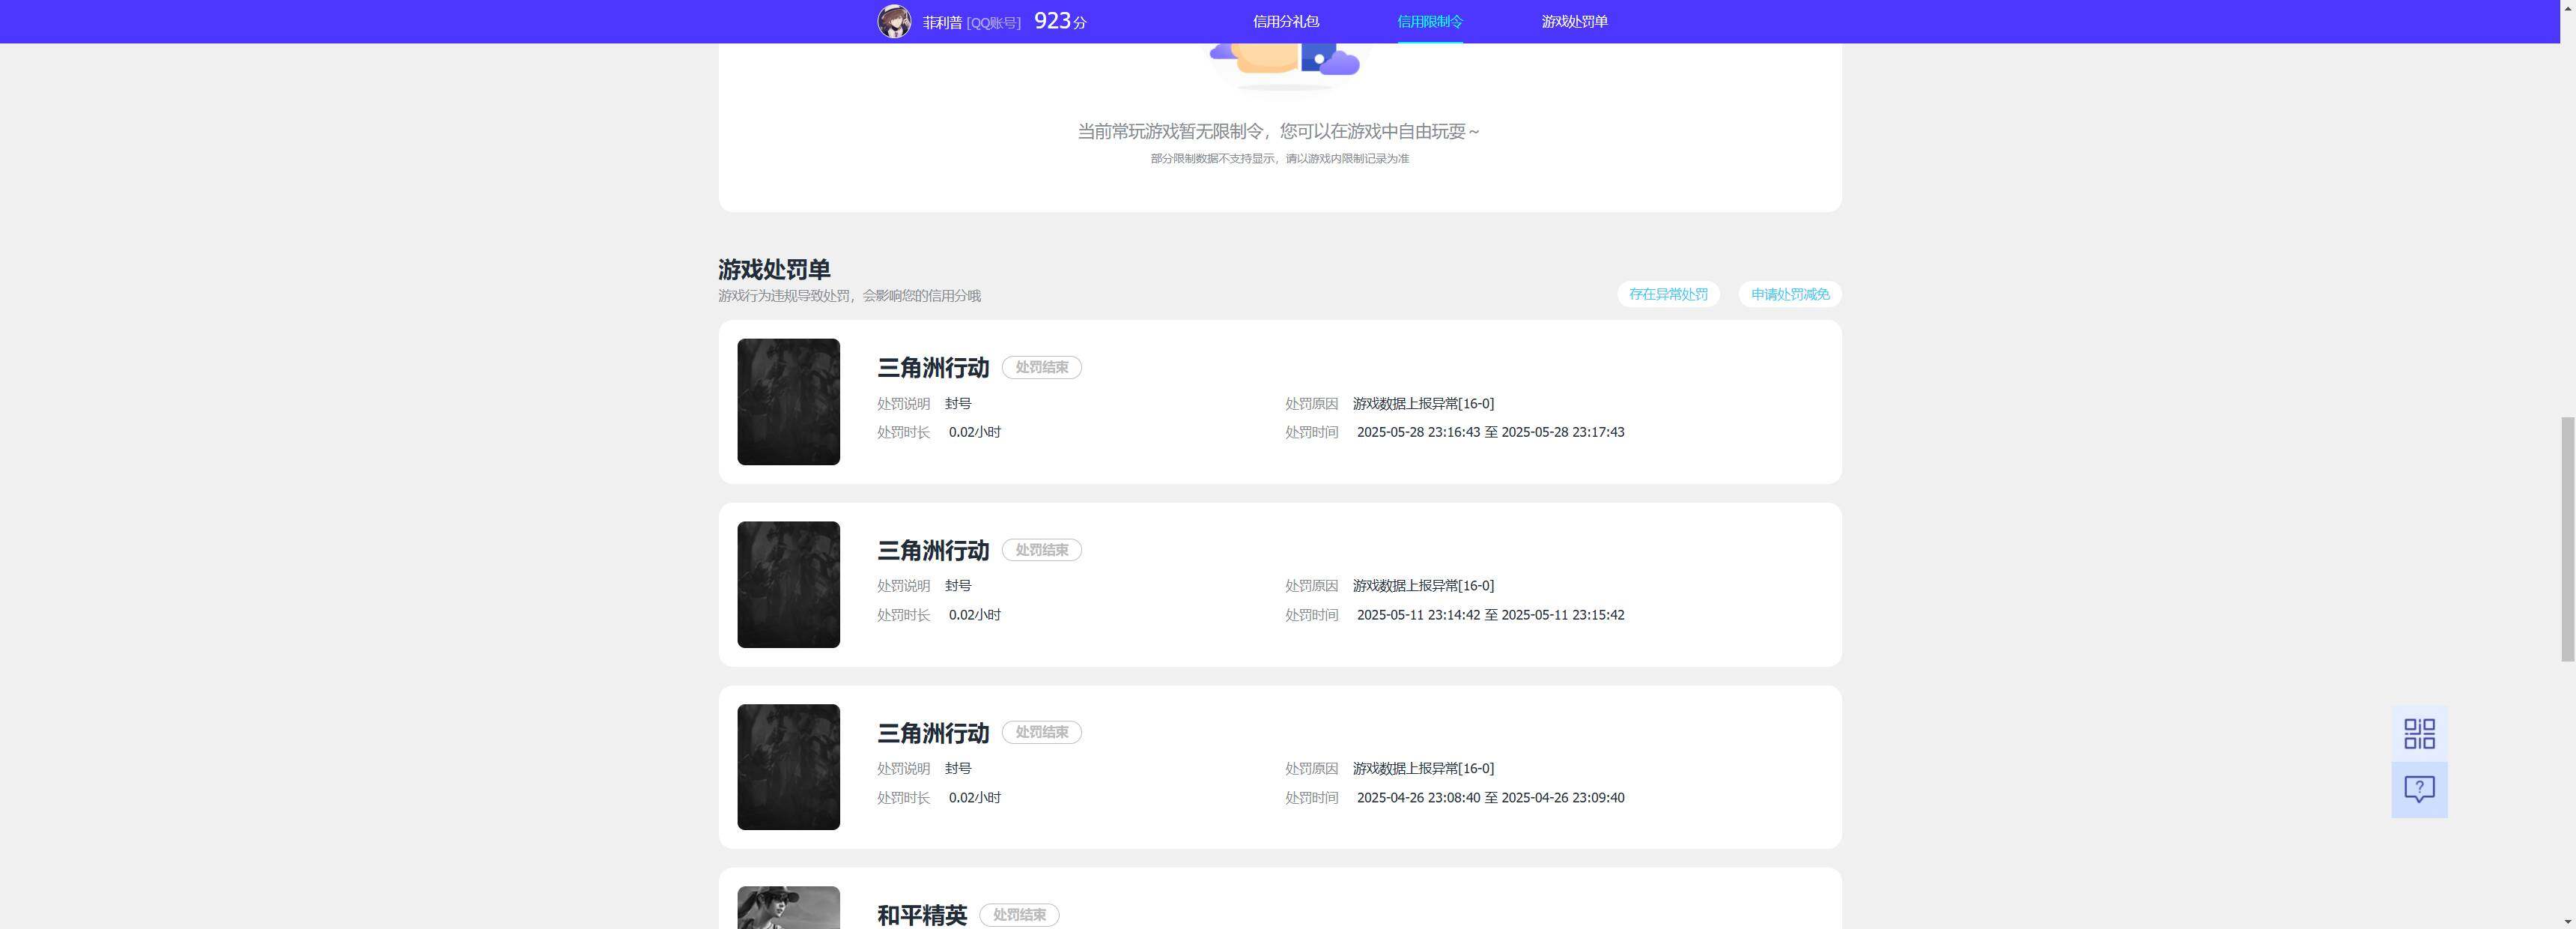Open the help question bubble icon

(x=2419, y=790)
